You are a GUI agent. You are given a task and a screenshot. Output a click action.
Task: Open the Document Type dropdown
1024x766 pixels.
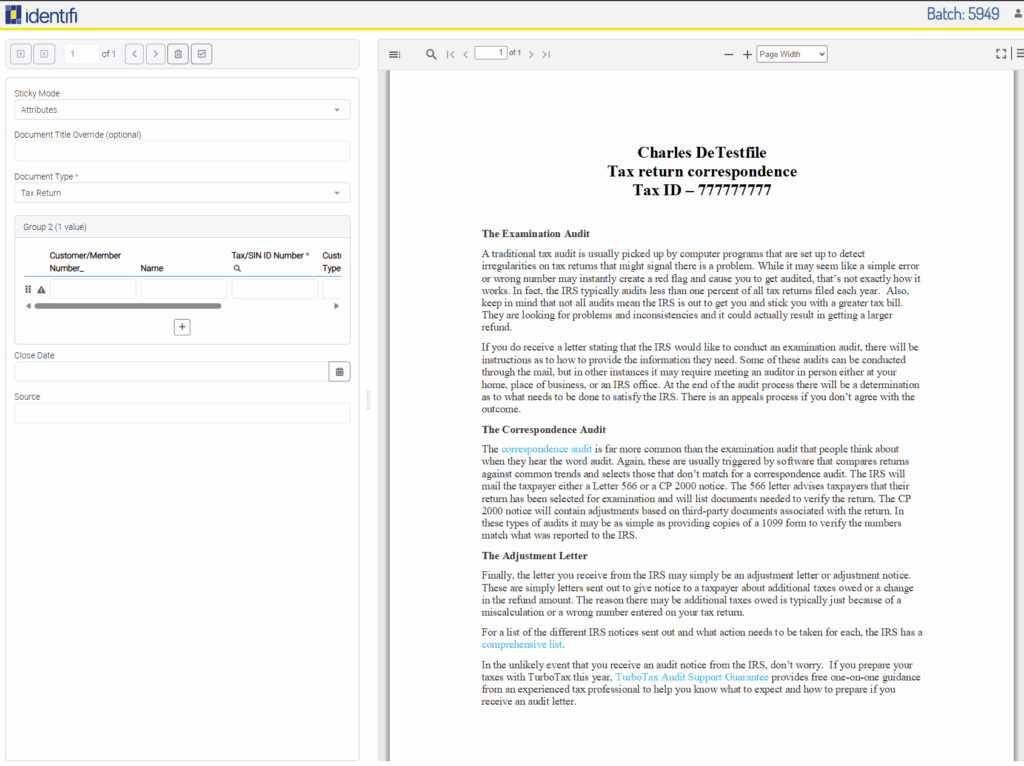182,193
